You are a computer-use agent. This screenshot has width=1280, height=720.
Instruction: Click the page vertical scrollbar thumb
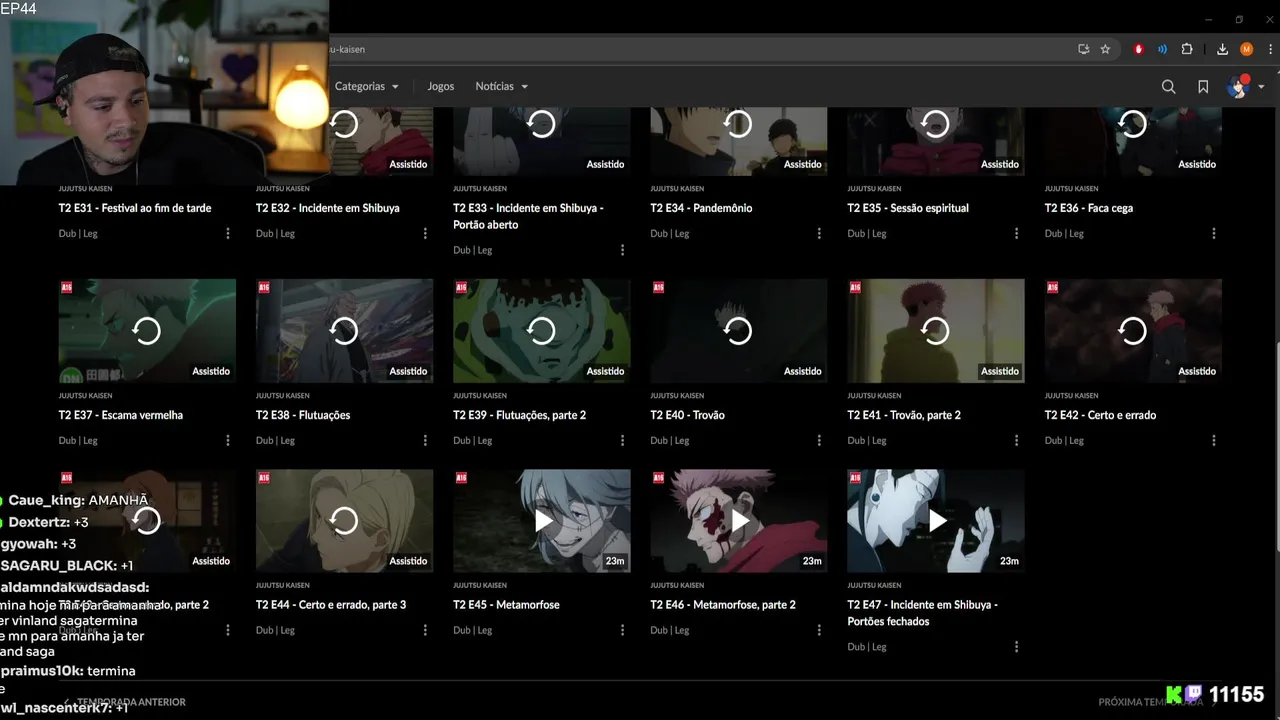(1276, 445)
